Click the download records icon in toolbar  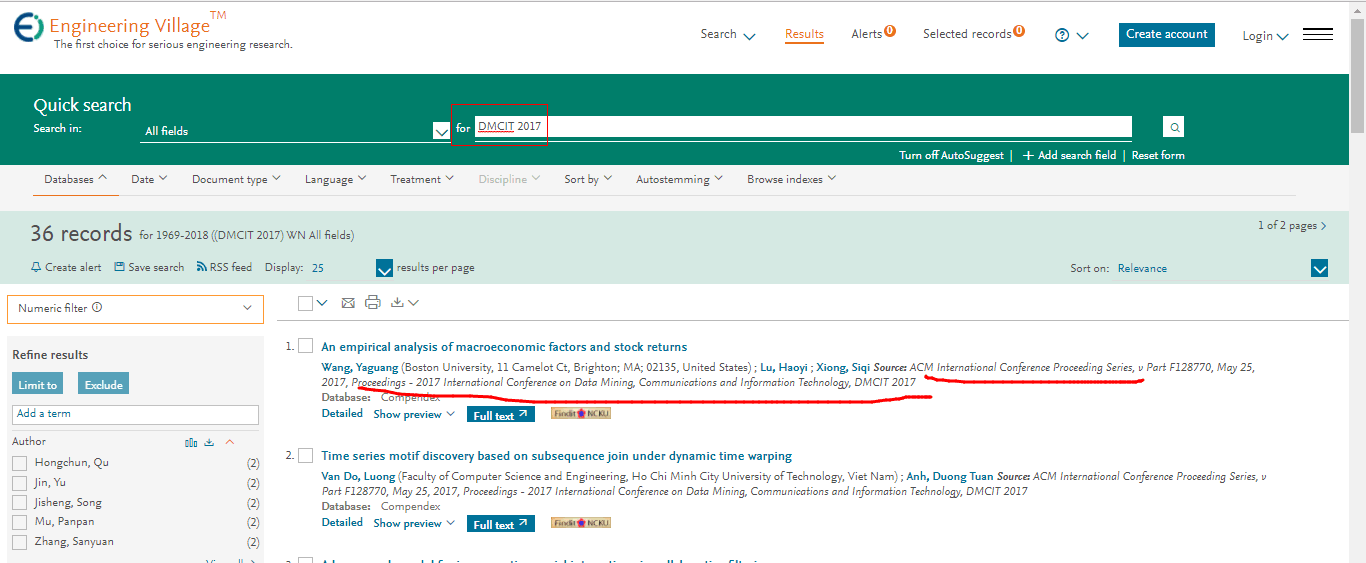397,303
